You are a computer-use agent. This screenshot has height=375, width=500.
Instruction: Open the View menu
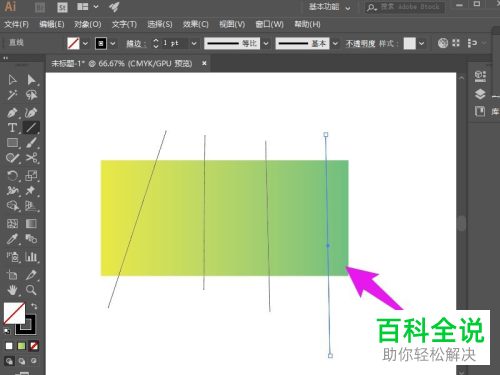[232, 24]
